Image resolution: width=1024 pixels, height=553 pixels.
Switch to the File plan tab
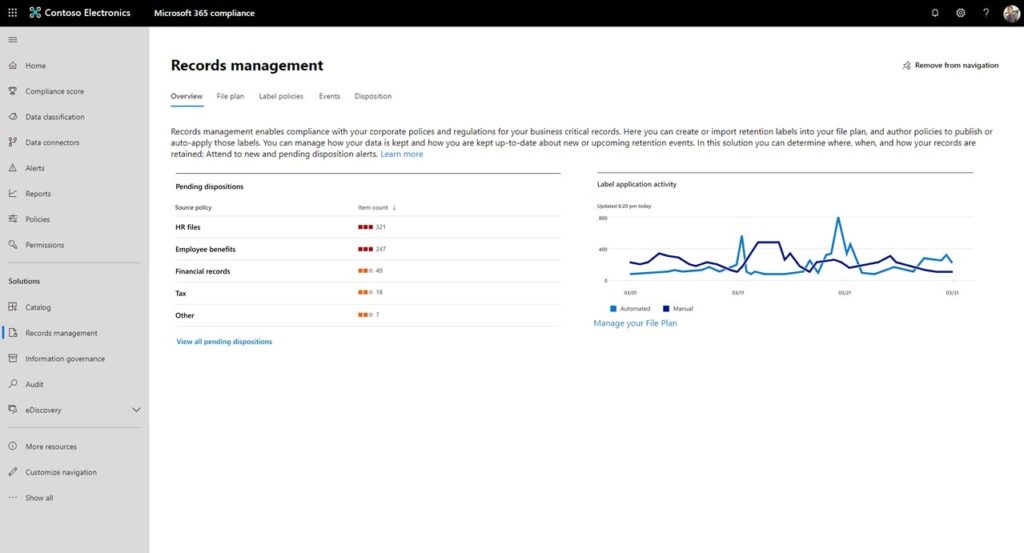pyautogui.click(x=230, y=97)
